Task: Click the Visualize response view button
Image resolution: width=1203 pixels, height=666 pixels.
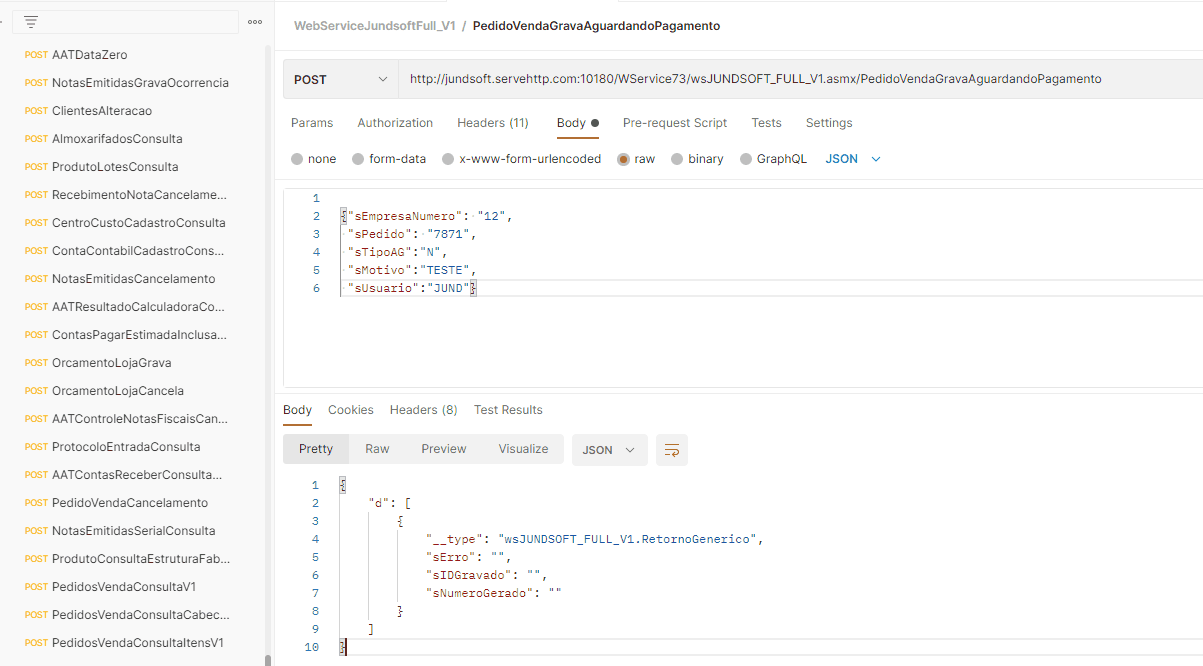Action: (x=523, y=449)
